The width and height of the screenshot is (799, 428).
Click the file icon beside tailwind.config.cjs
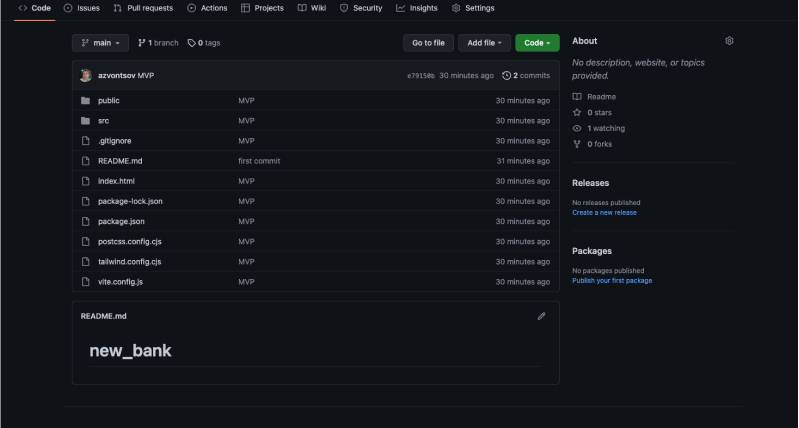click(x=86, y=262)
